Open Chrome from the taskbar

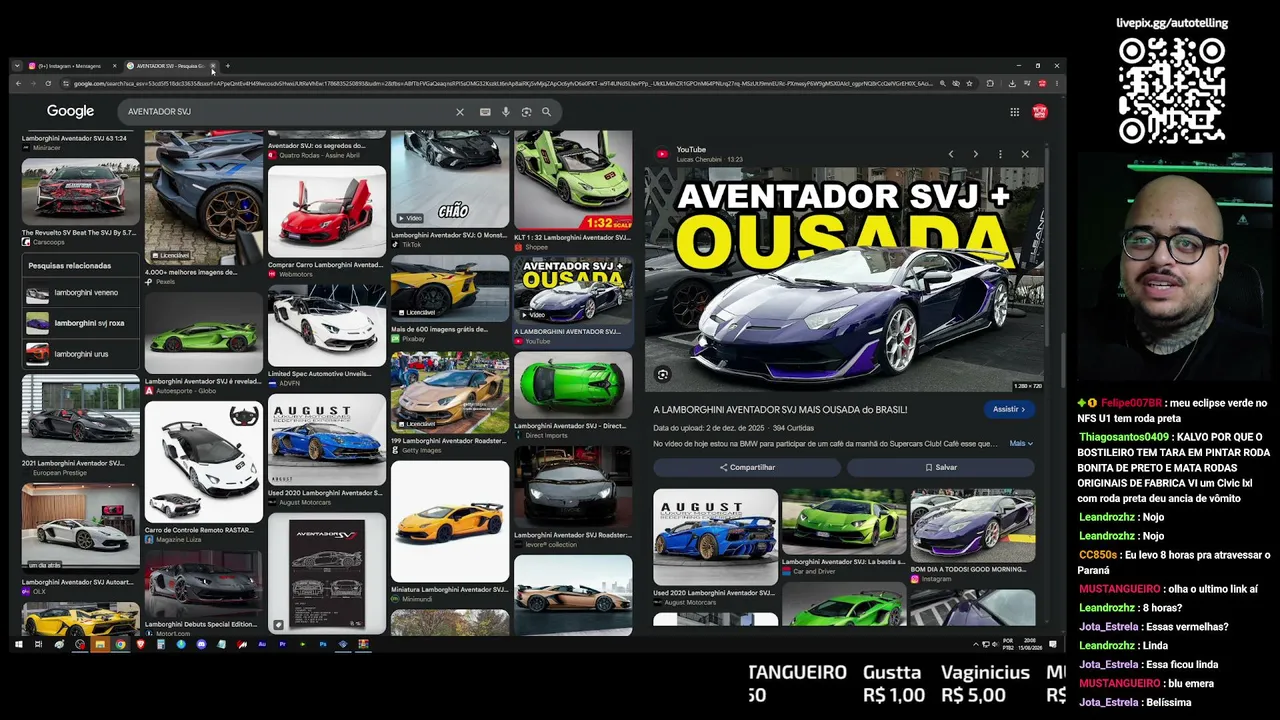coord(120,644)
